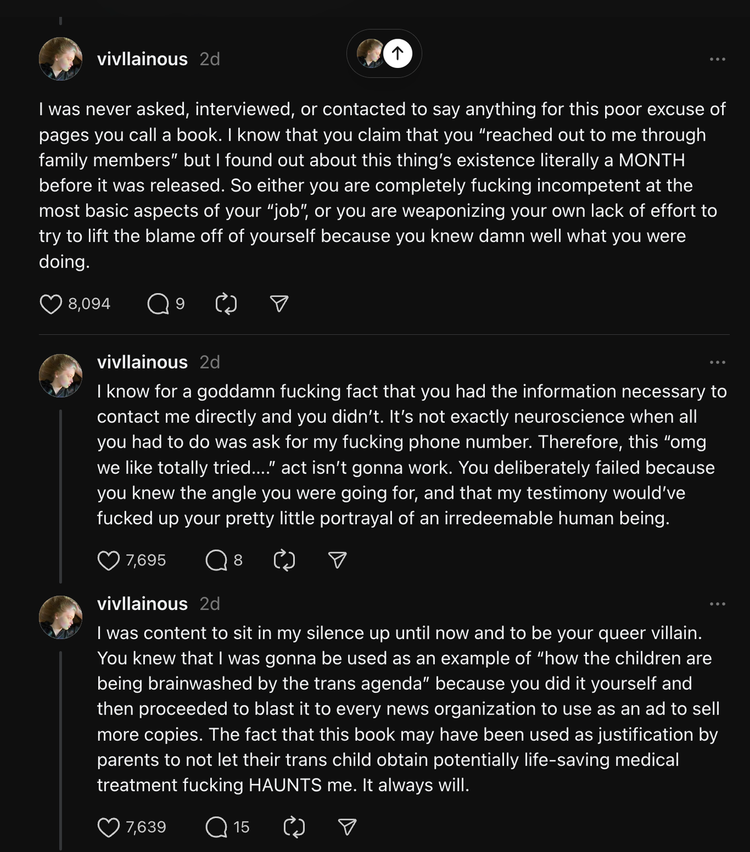Repost the third post about queer villain
The height and width of the screenshot is (852, 750).
pos(294,827)
